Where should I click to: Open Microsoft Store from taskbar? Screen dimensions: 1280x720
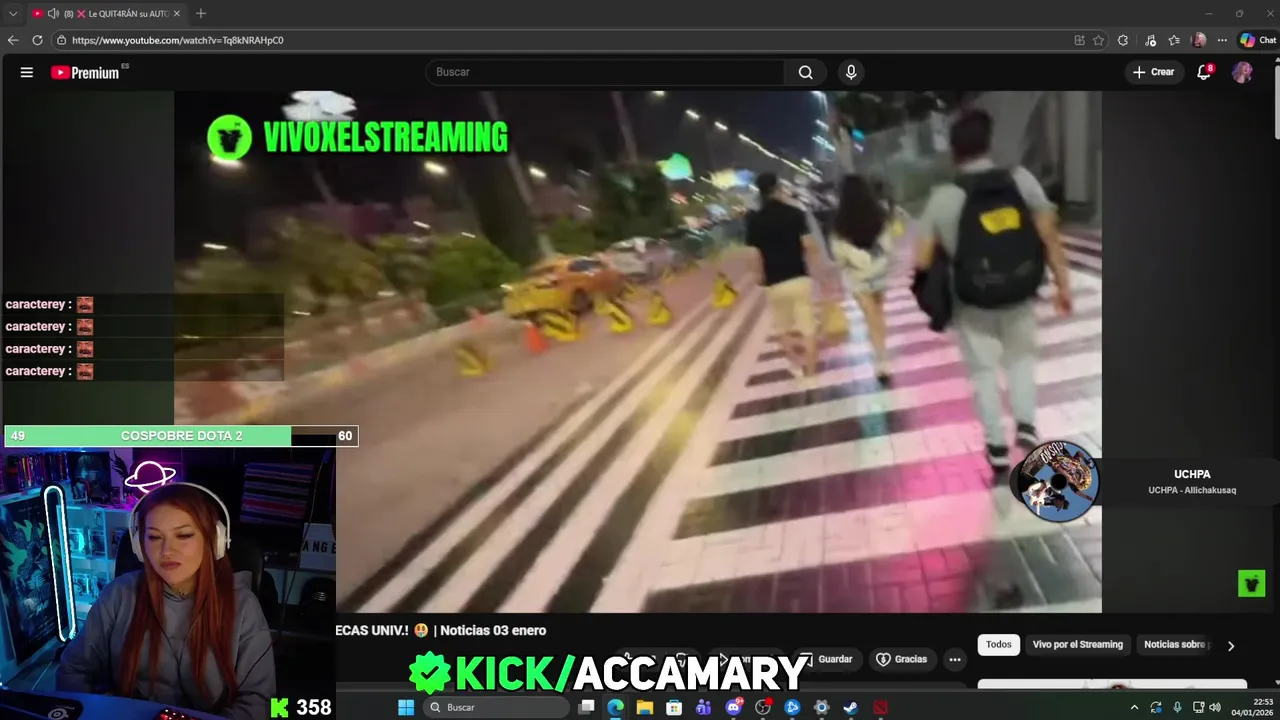(x=675, y=707)
